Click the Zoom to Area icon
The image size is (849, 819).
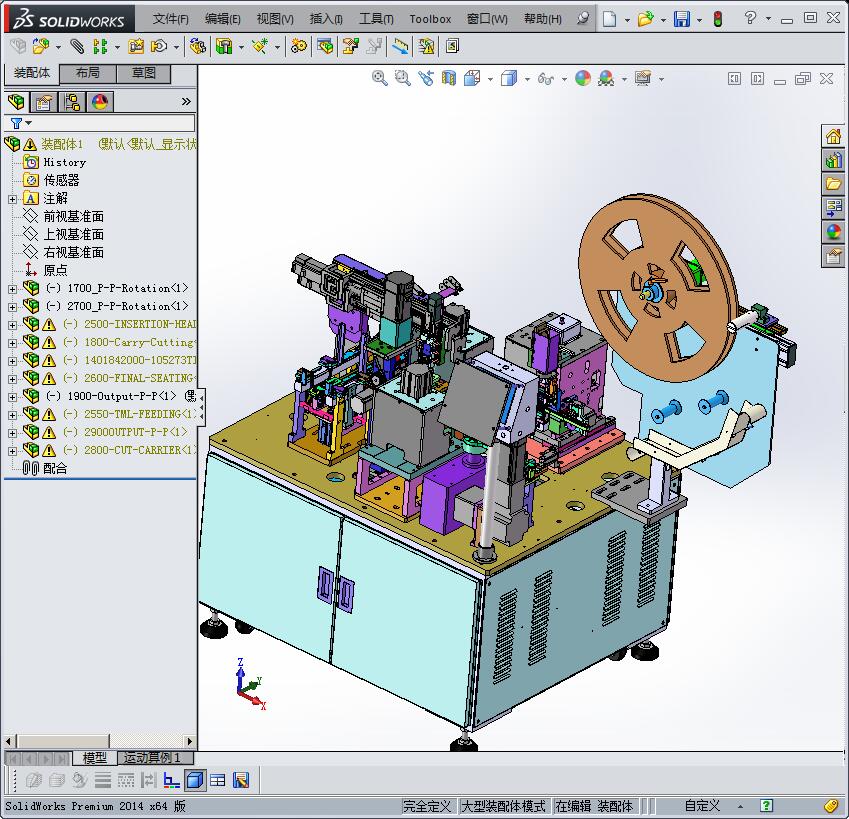pos(402,78)
